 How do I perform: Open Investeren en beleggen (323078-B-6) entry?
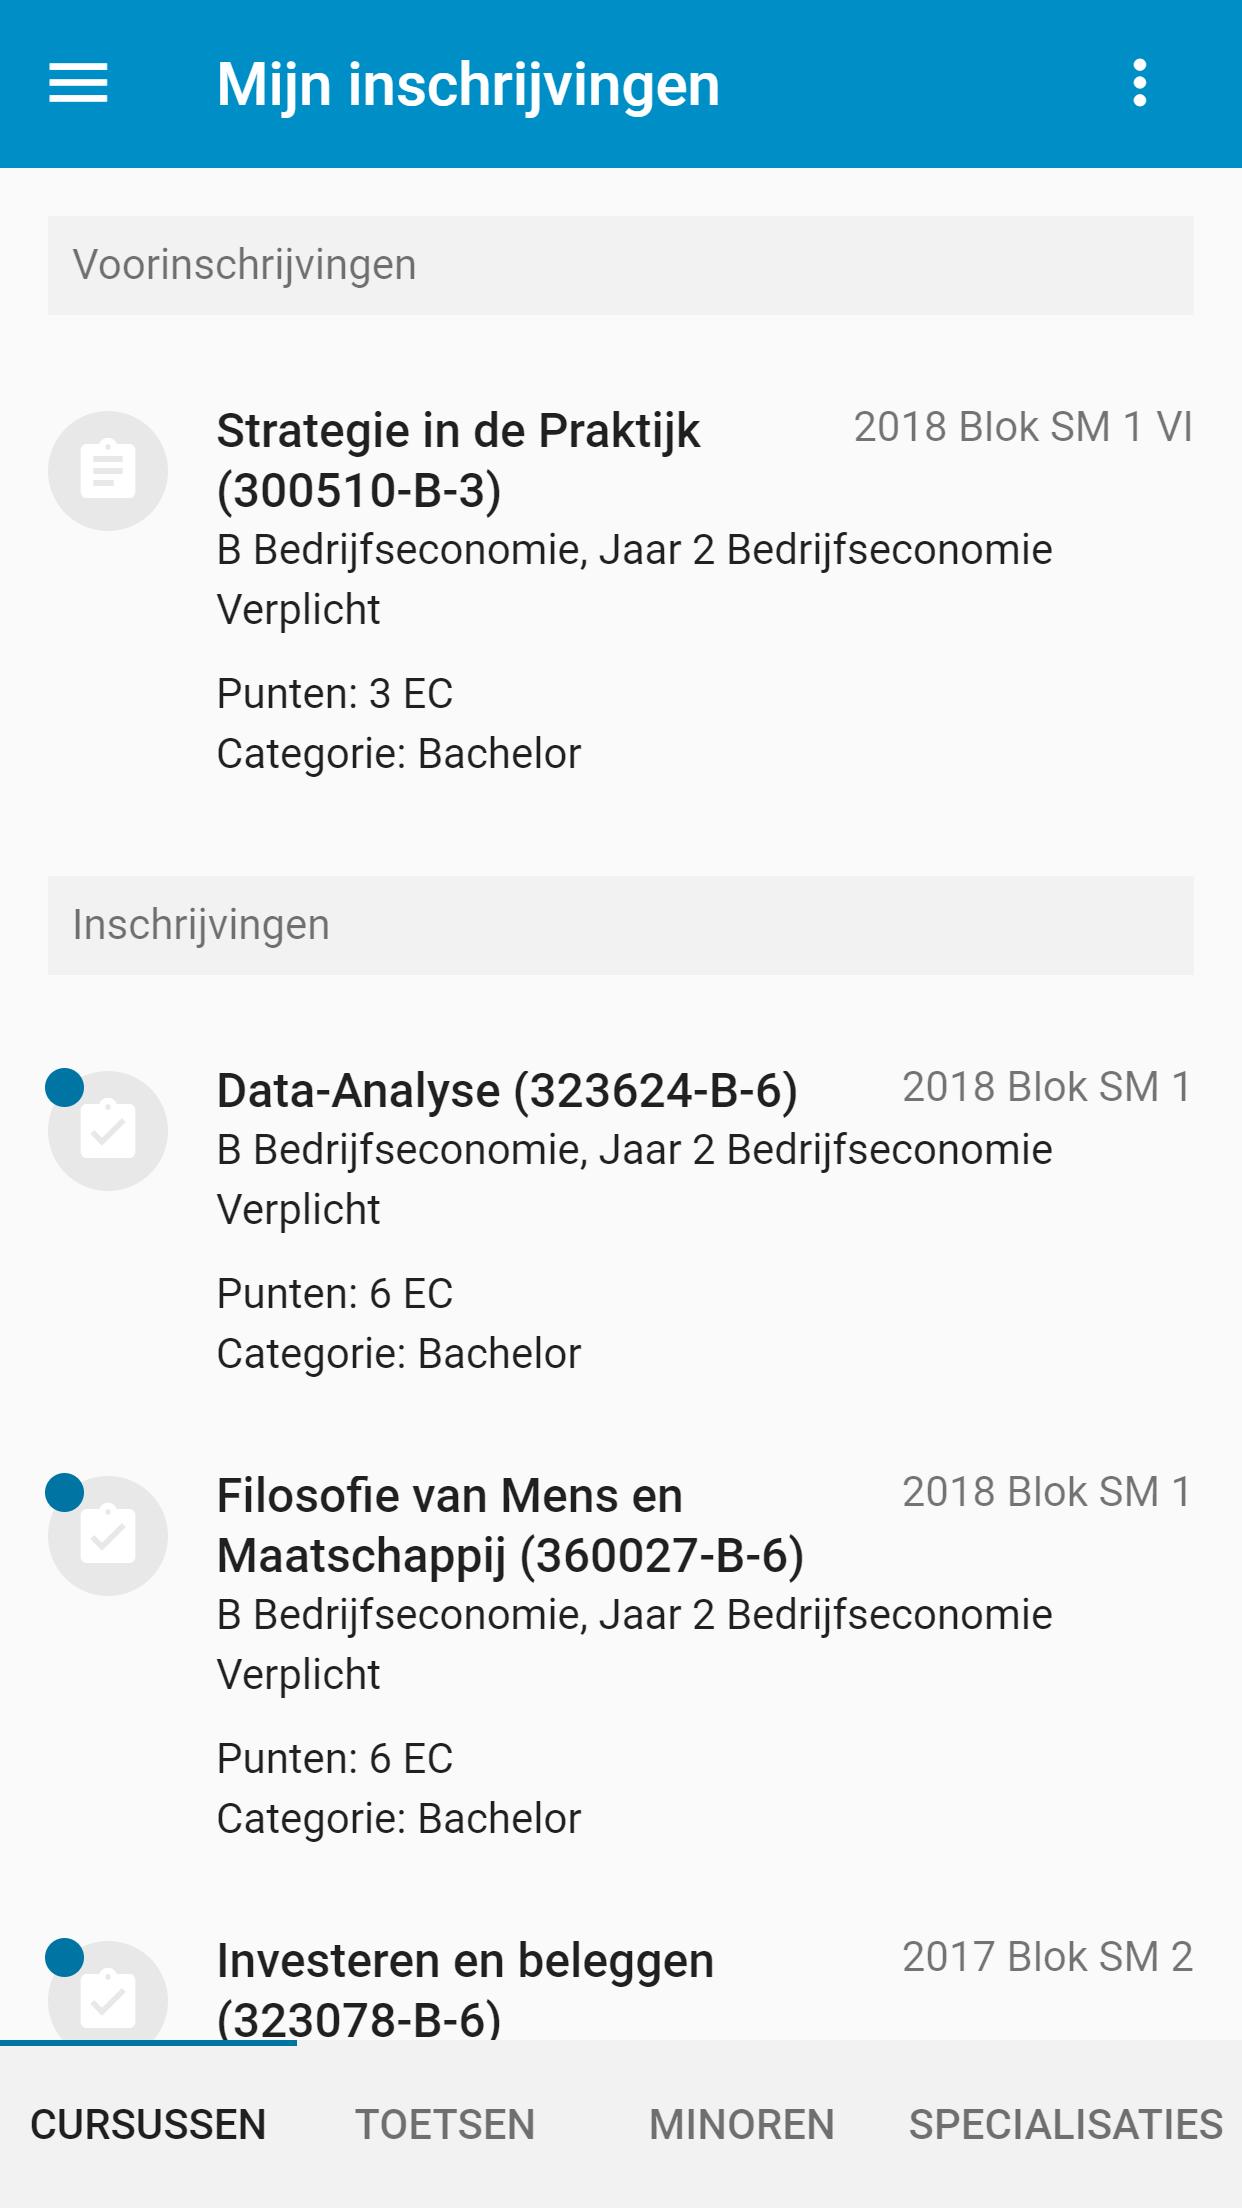click(621, 1988)
